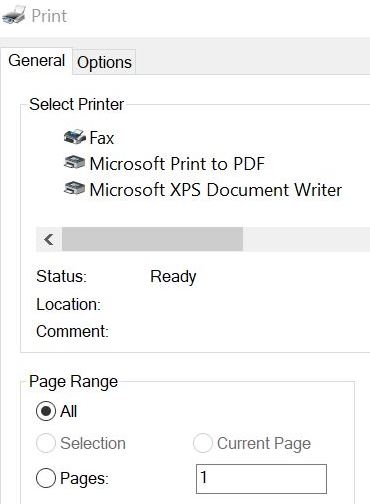Screen dimensions: 370x504
Task: Click the printer icon in the title bar
Action: click(14, 15)
